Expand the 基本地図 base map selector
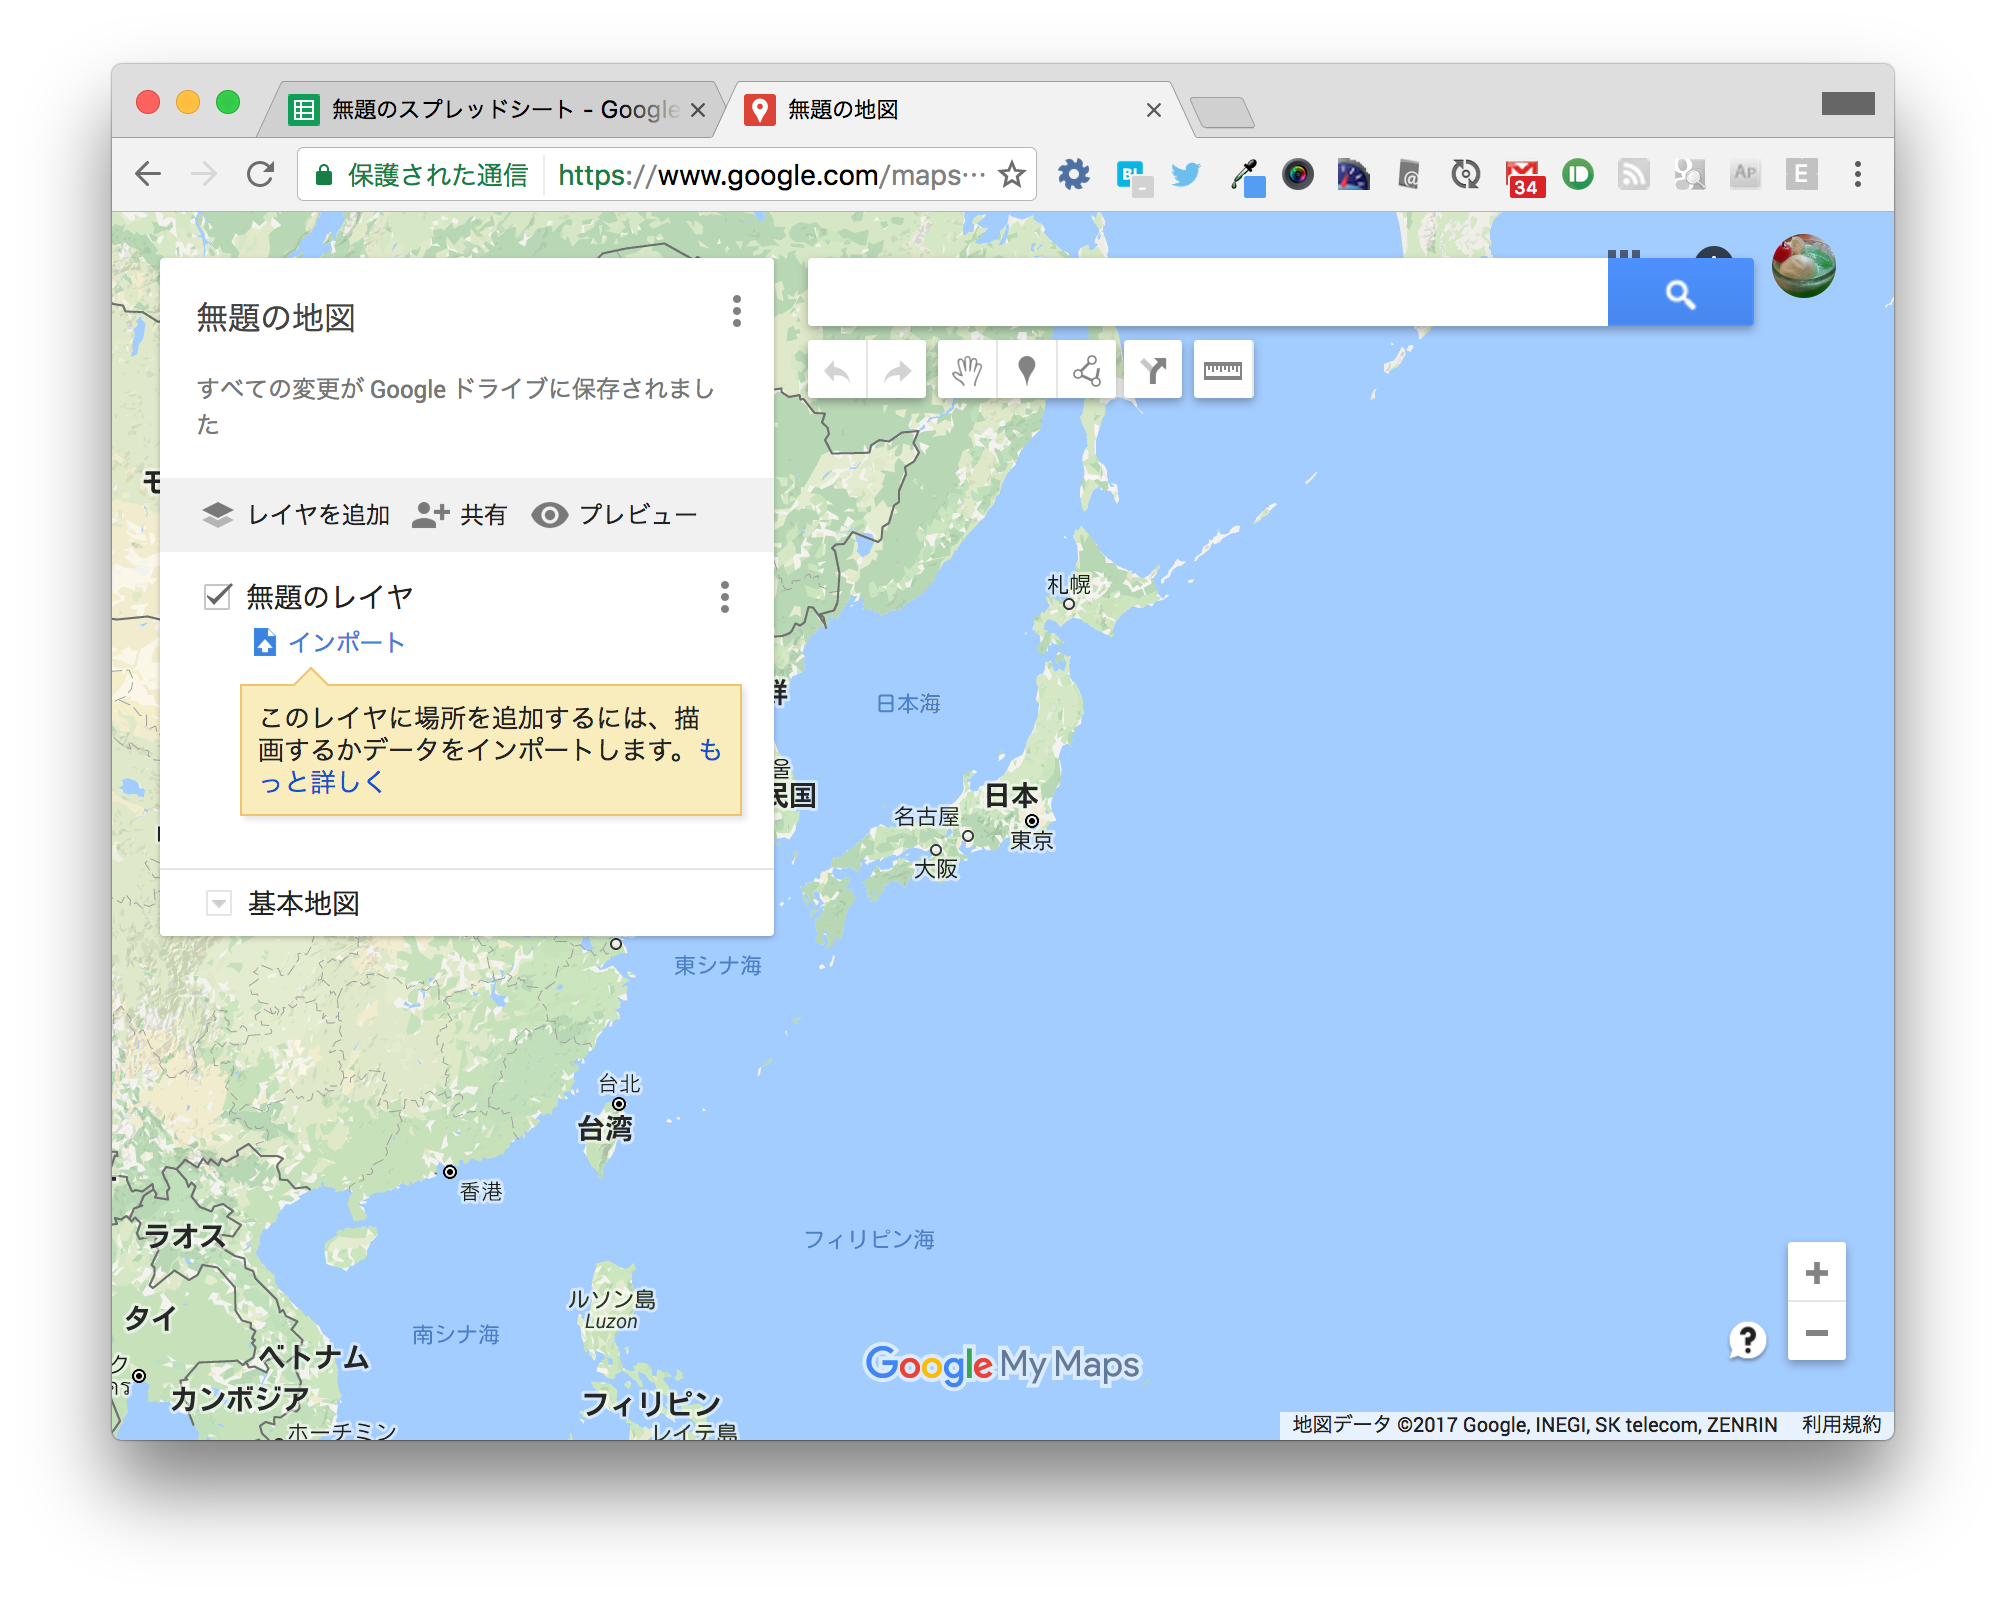Image resolution: width=2006 pixels, height=1600 pixels. [218, 903]
